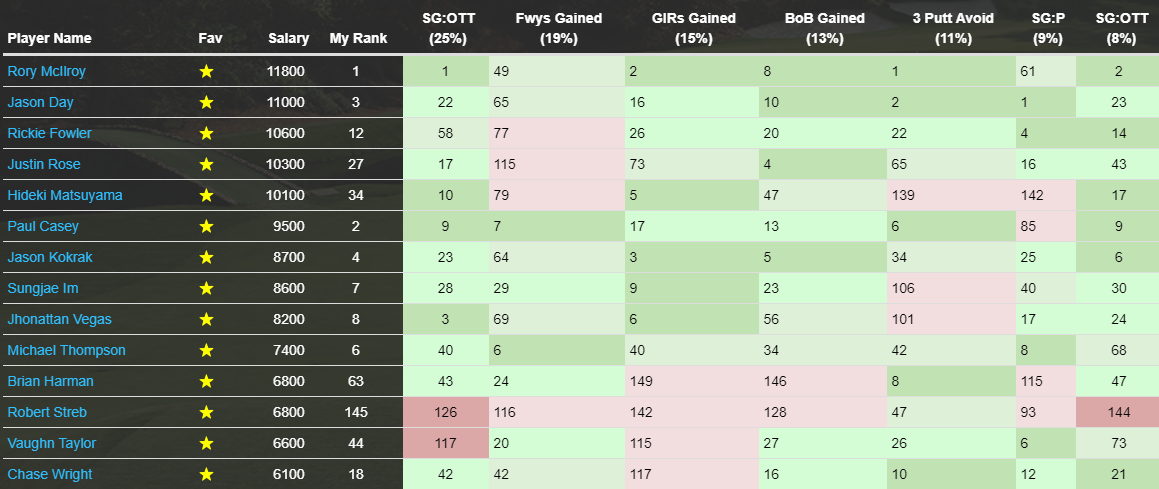Click Chase Wright's favorite star
This screenshot has width=1159, height=489.
pos(206,474)
